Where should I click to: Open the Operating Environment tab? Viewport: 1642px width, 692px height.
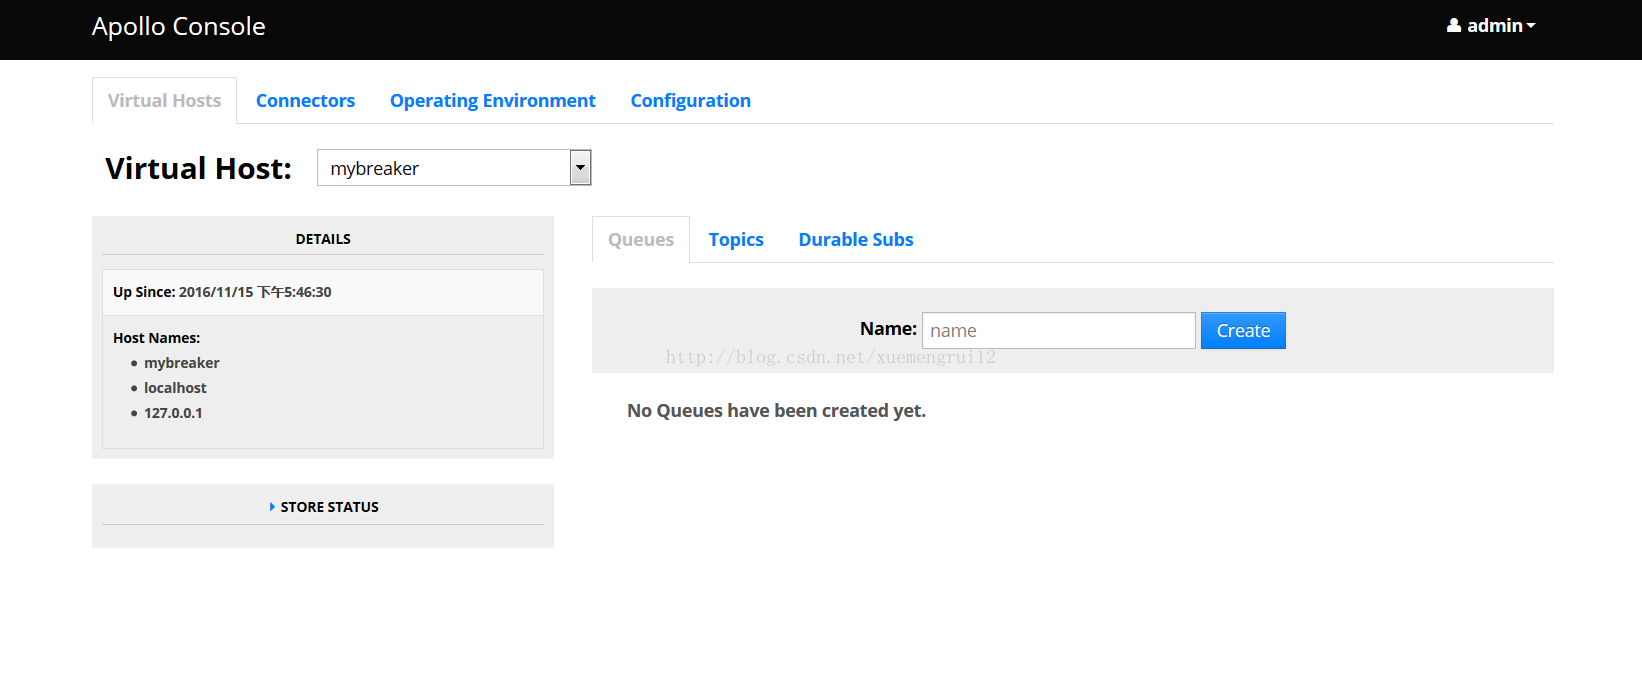click(493, 101)
